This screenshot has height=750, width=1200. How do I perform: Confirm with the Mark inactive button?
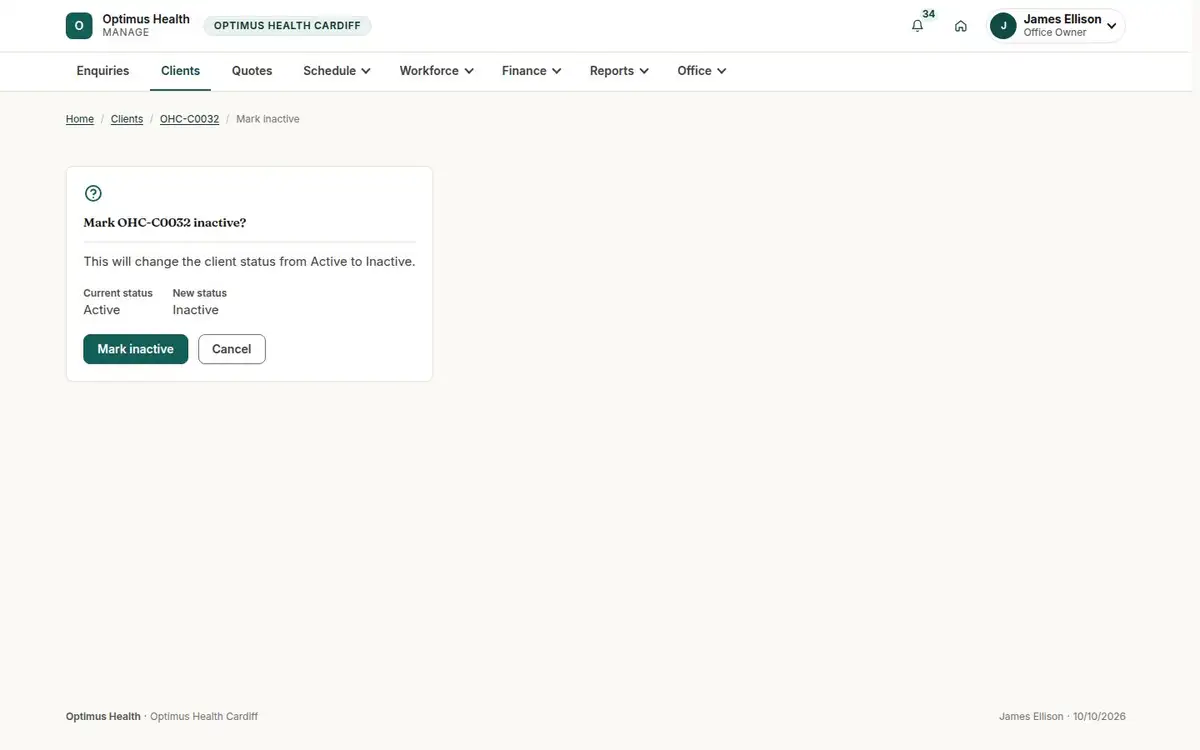136,349
